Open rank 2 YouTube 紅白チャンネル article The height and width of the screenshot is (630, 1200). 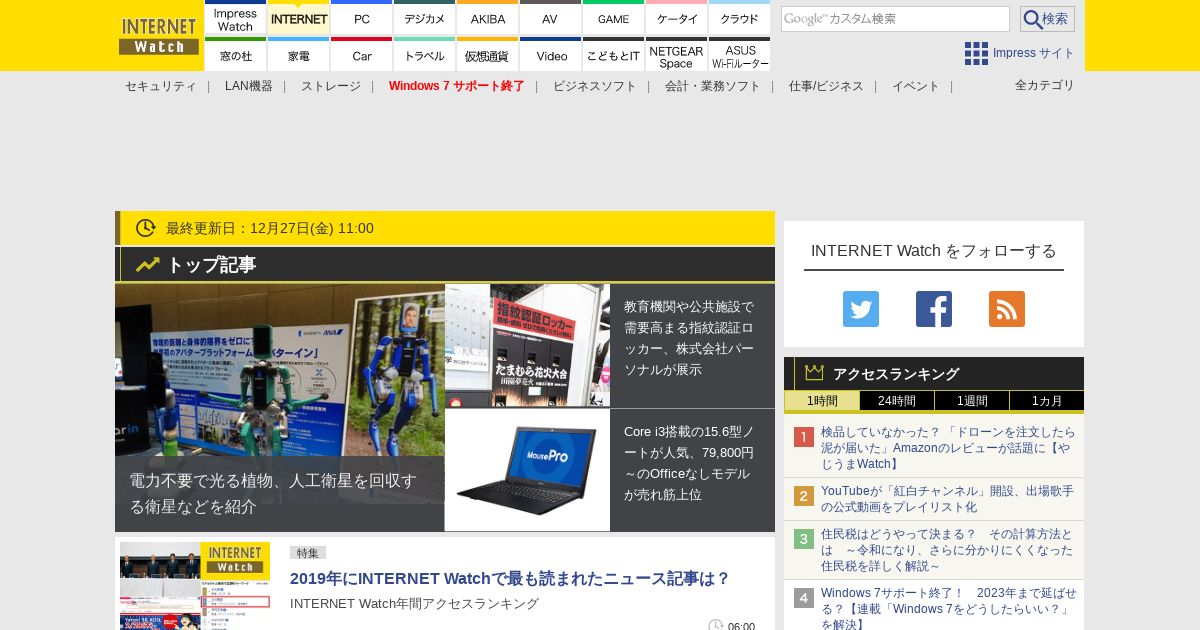click(x=947, y=499)
